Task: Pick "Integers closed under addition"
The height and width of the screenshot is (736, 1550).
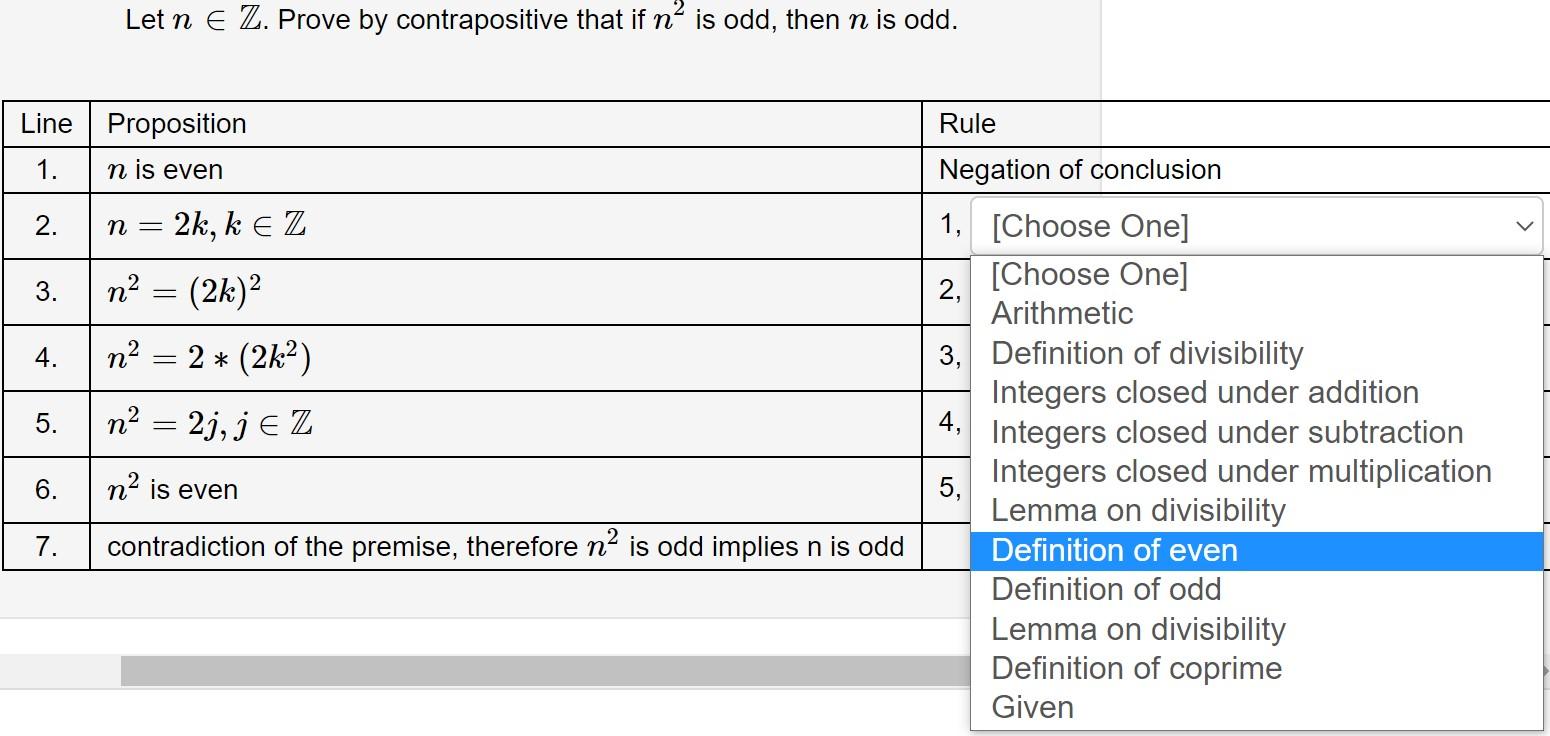Action: point(1204,392)
